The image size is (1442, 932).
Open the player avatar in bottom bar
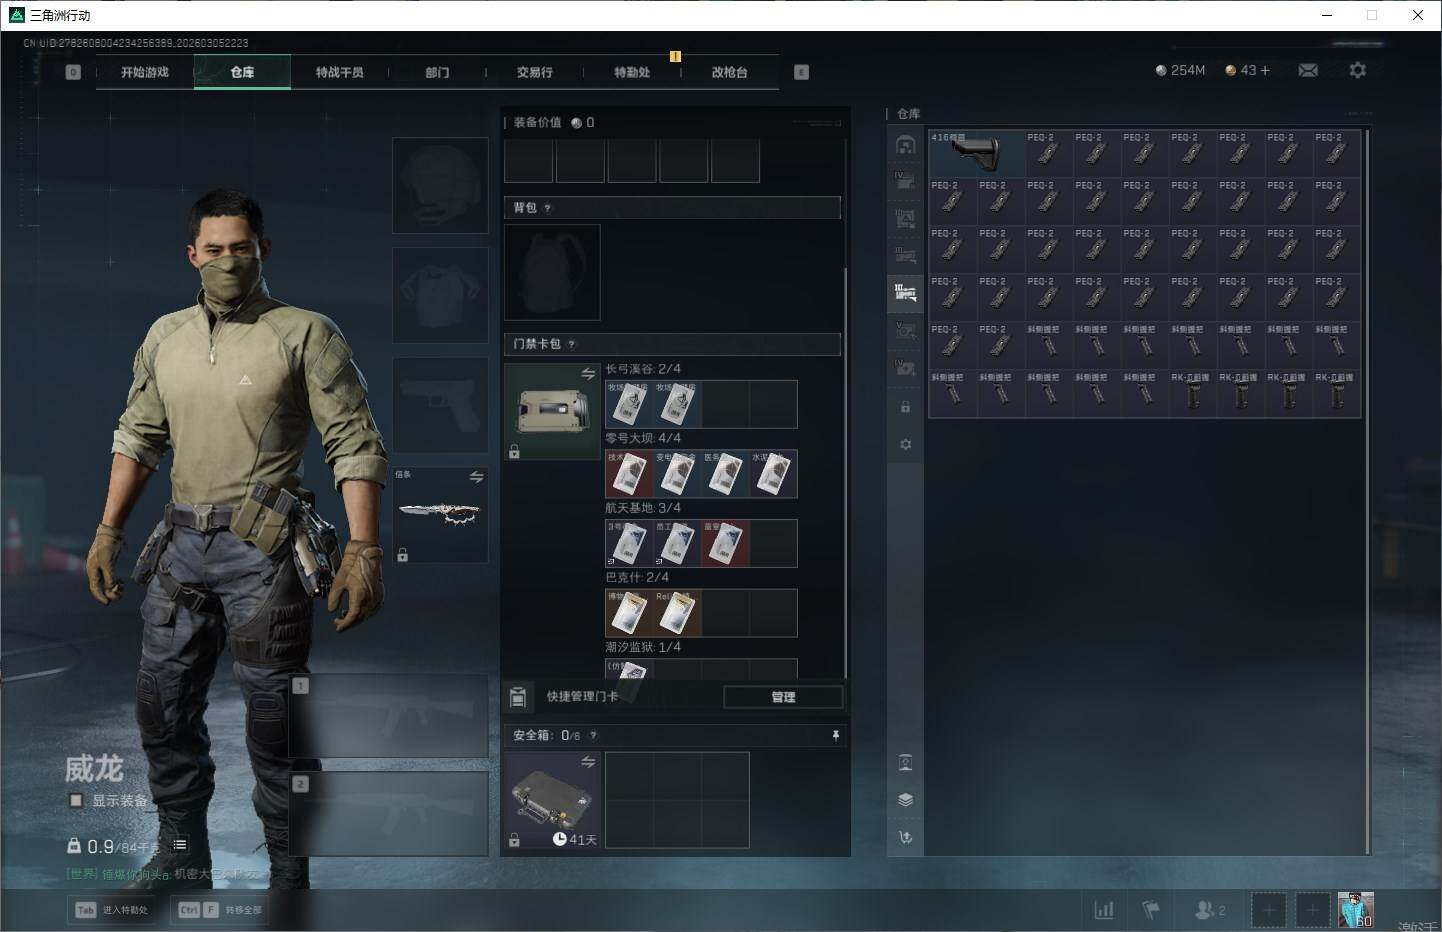[1356, 910]
